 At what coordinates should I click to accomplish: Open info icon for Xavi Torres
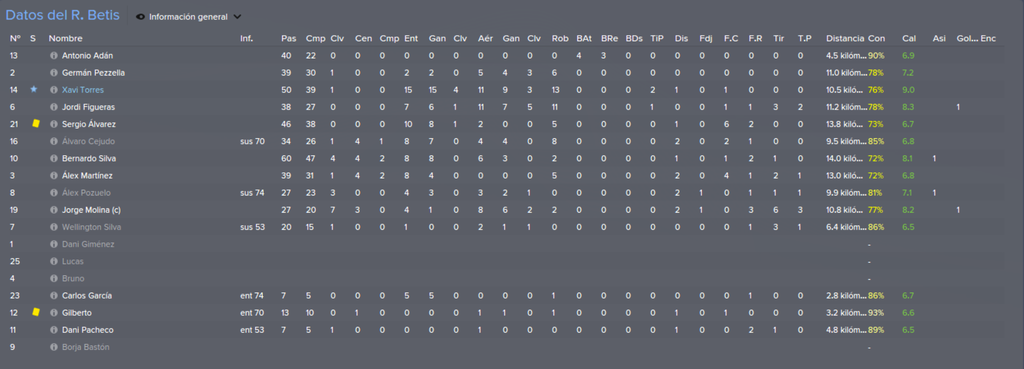[54, 90]
